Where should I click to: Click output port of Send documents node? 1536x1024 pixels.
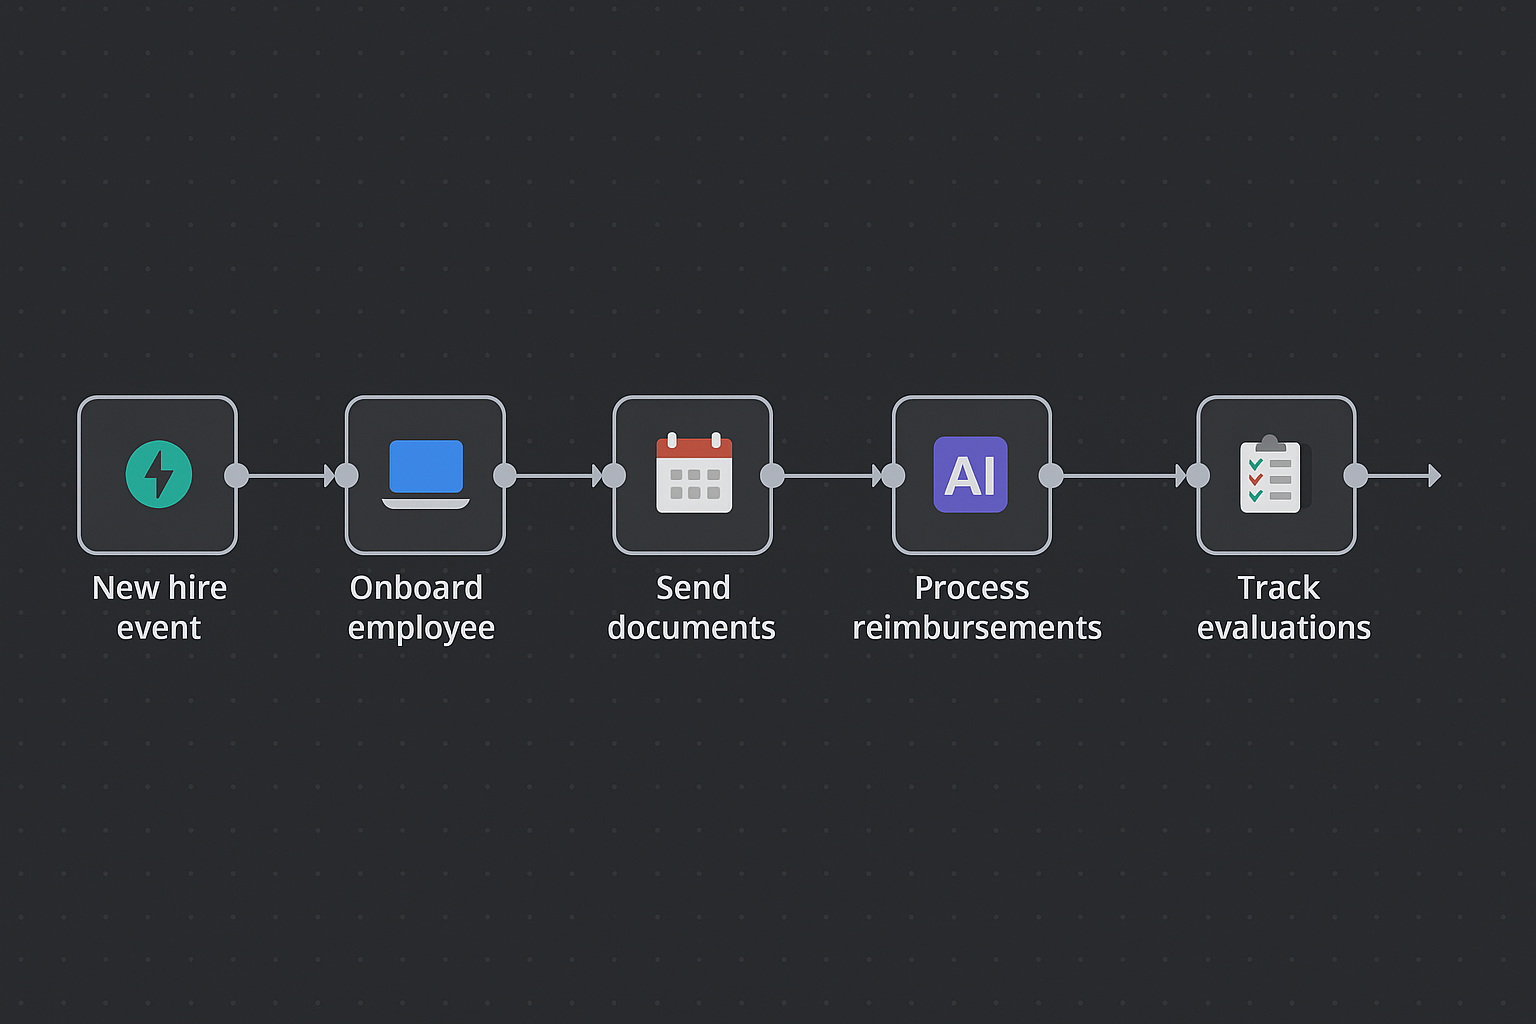(x=773, y=476)
